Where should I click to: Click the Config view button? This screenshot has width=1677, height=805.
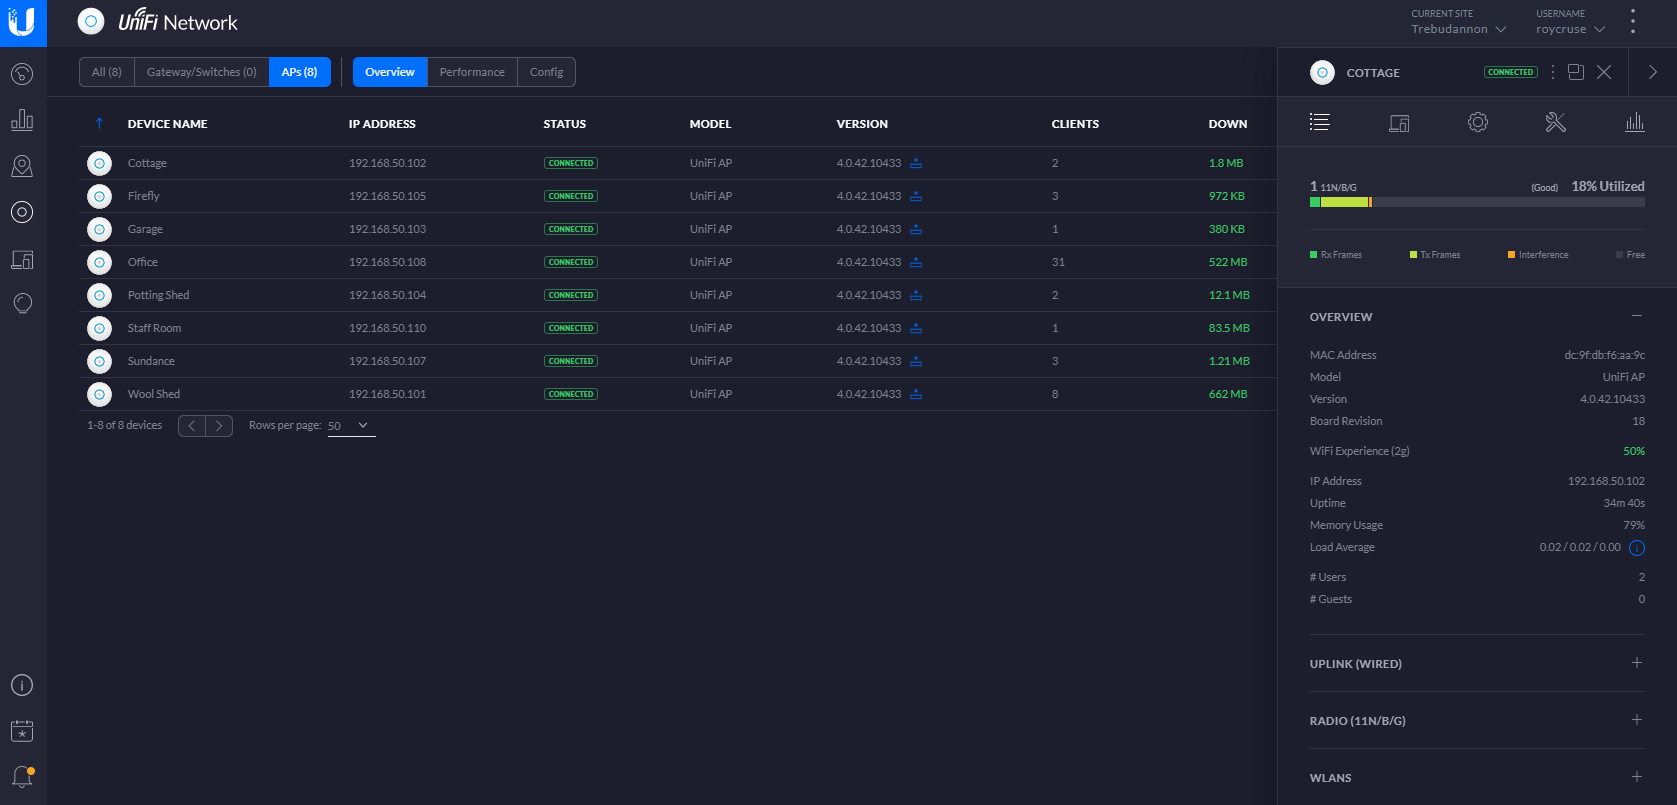point(546,72)
